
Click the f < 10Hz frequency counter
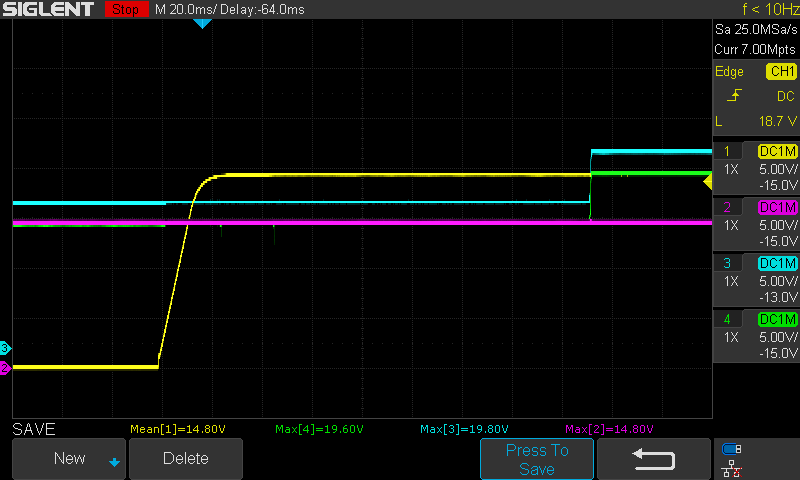[770, 9]
